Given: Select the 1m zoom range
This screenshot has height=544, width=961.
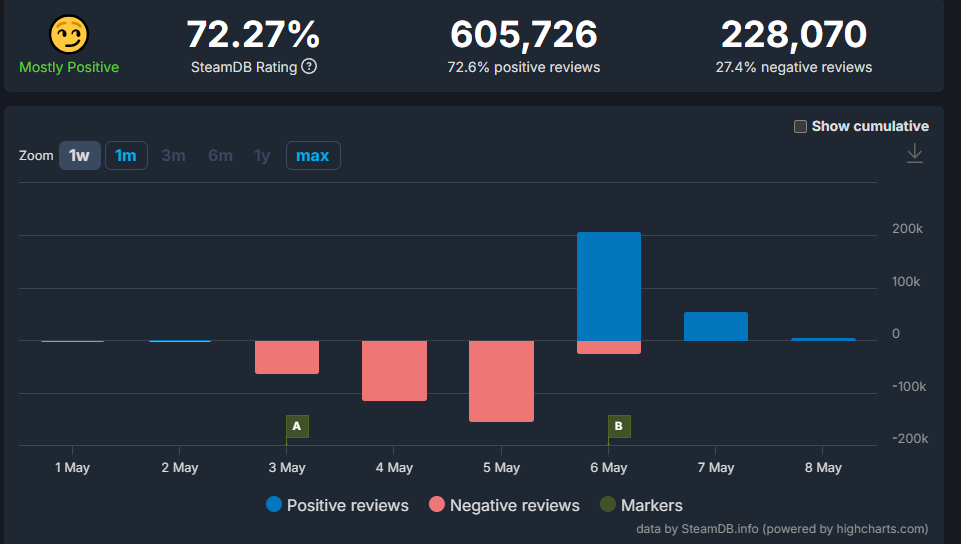Looking at the screenshot, I should [x=126, y=156].
